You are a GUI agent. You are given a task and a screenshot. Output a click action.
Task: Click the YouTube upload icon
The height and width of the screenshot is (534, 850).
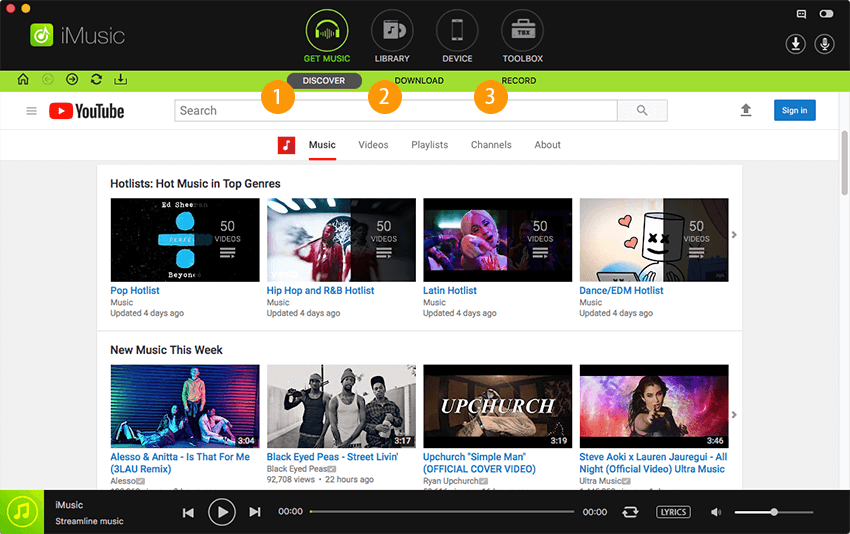point(746,110)
